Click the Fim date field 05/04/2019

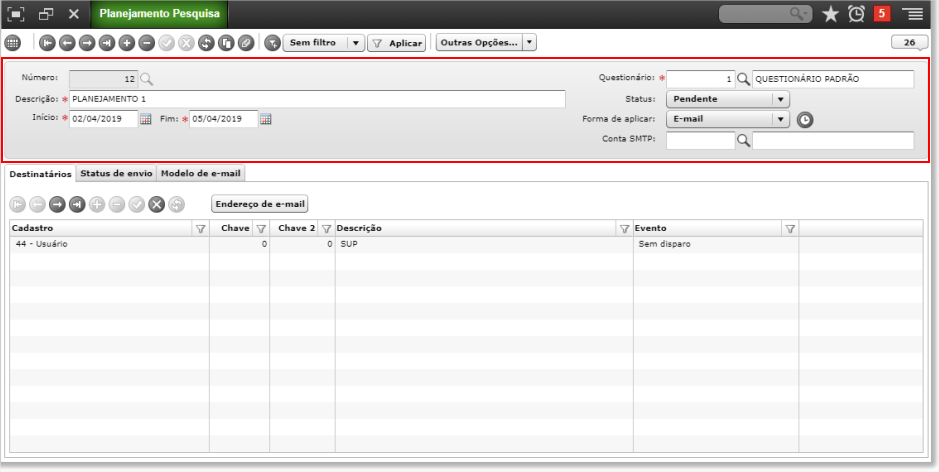point(223,119)
